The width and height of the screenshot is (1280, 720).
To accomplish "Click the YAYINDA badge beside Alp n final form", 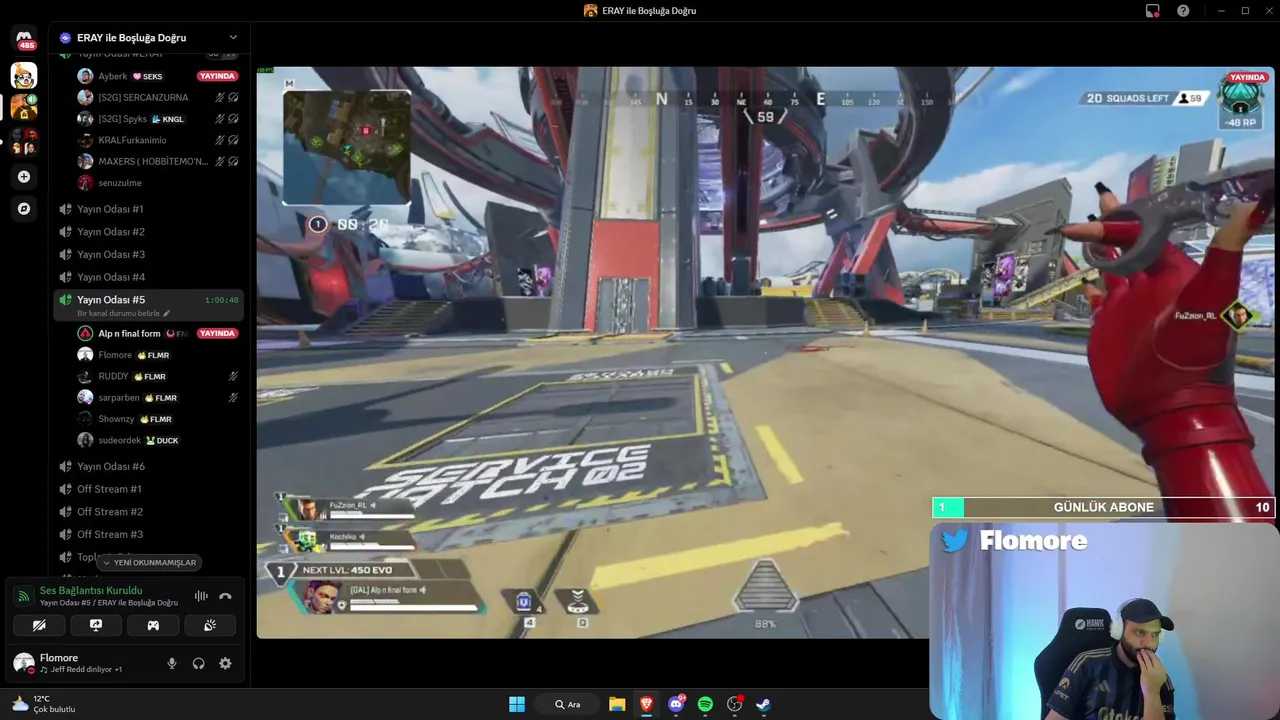I will tap(217, 333).
